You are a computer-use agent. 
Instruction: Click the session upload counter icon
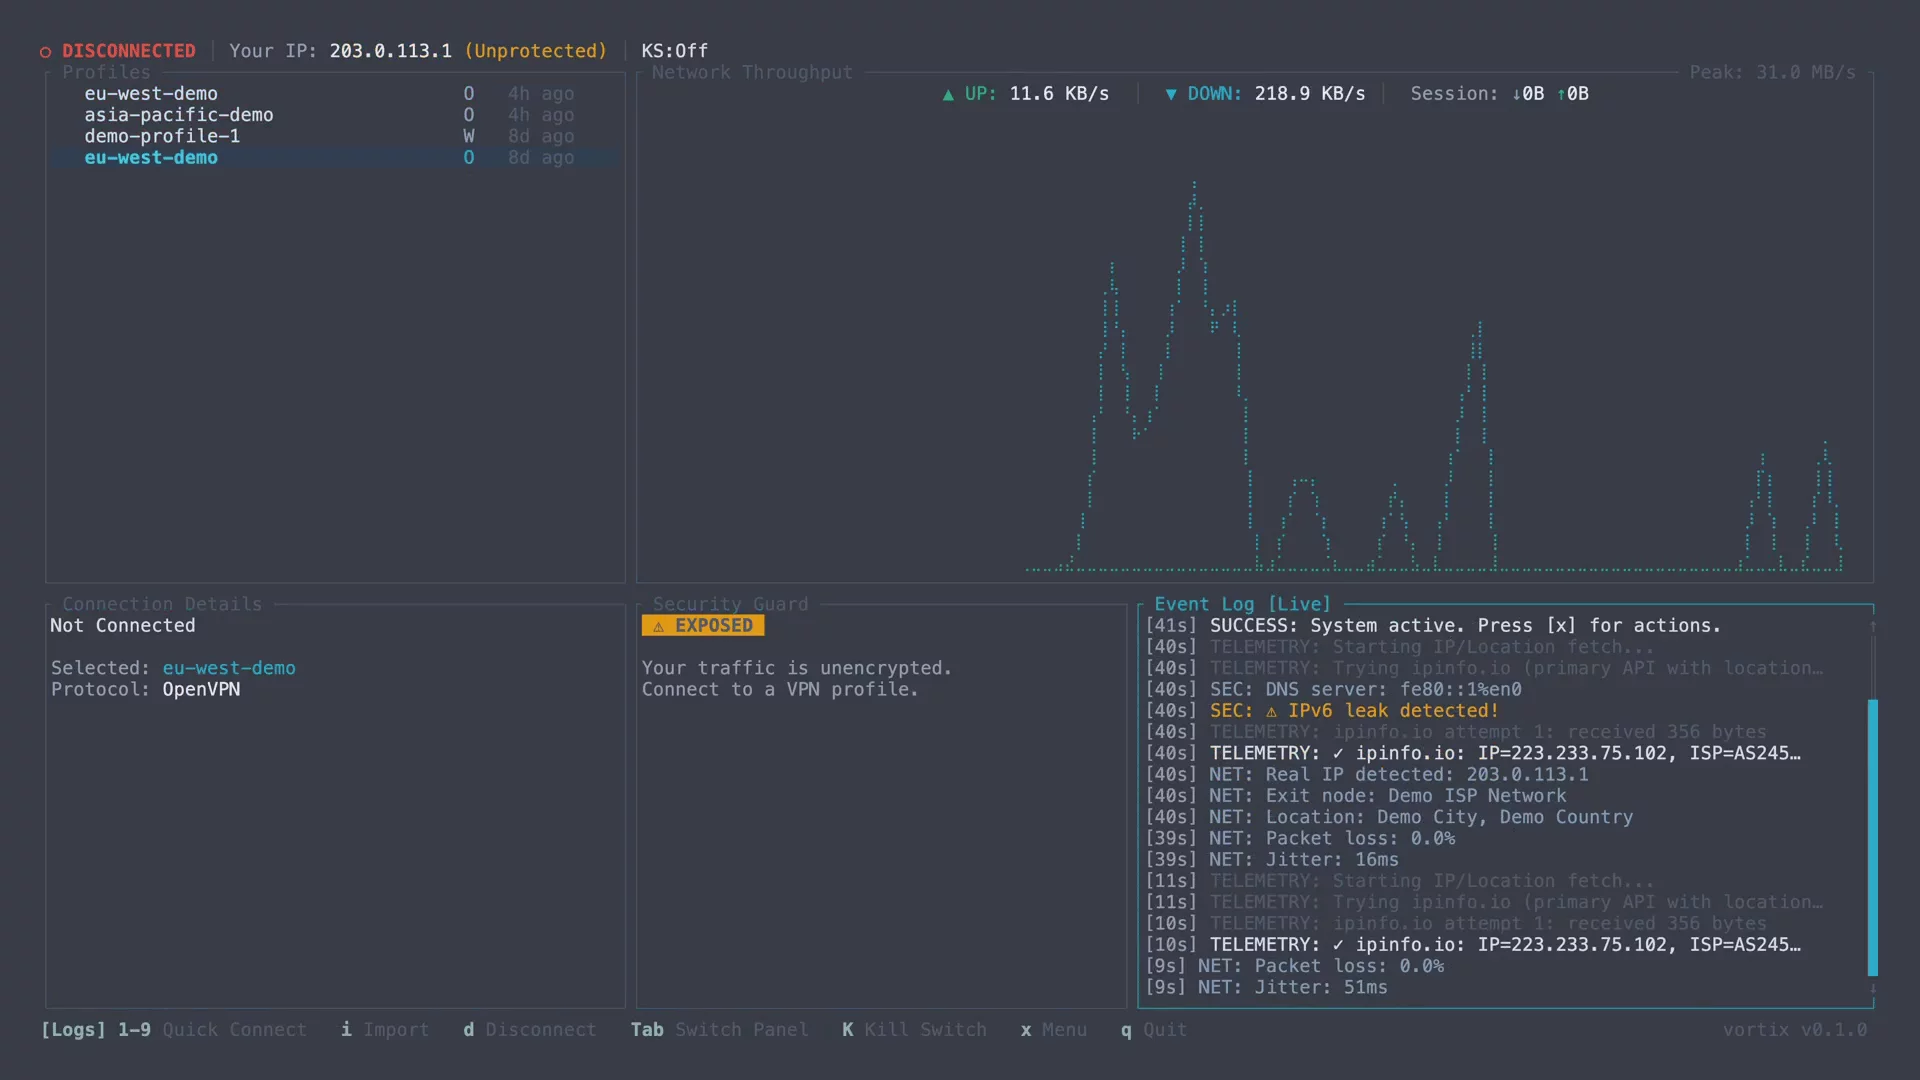click(1562, 93)
